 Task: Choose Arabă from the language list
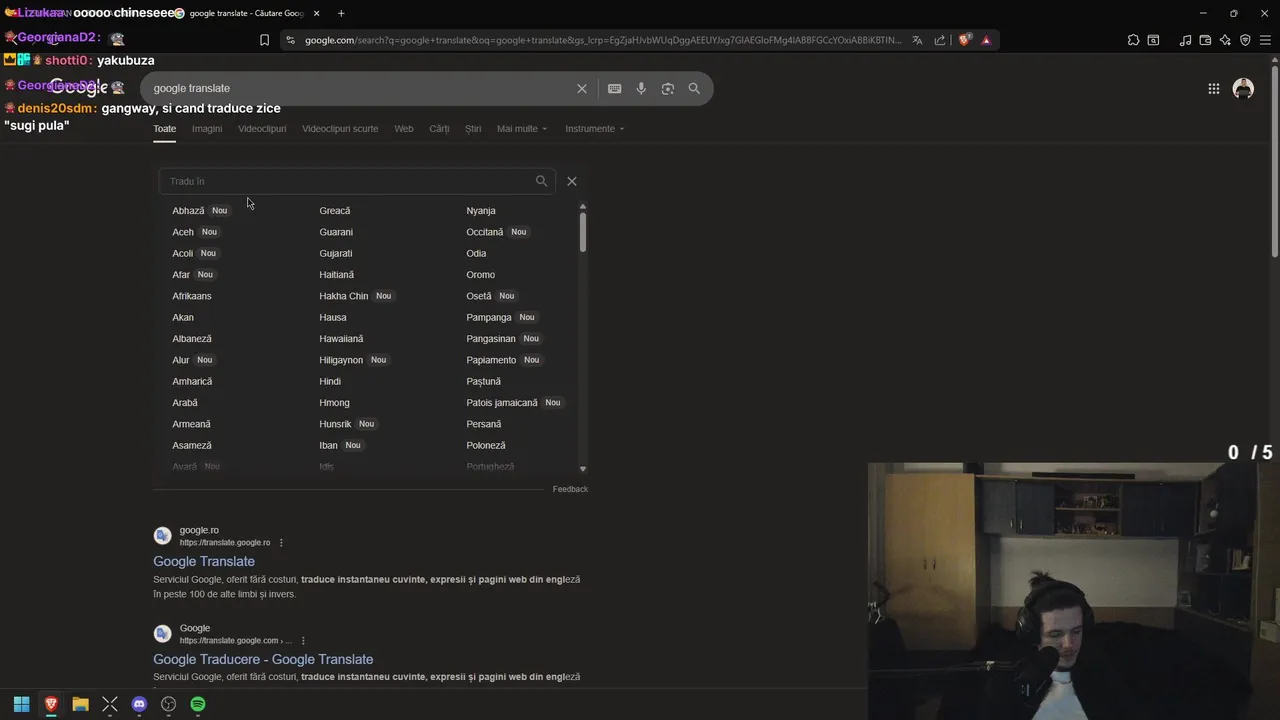185,403
